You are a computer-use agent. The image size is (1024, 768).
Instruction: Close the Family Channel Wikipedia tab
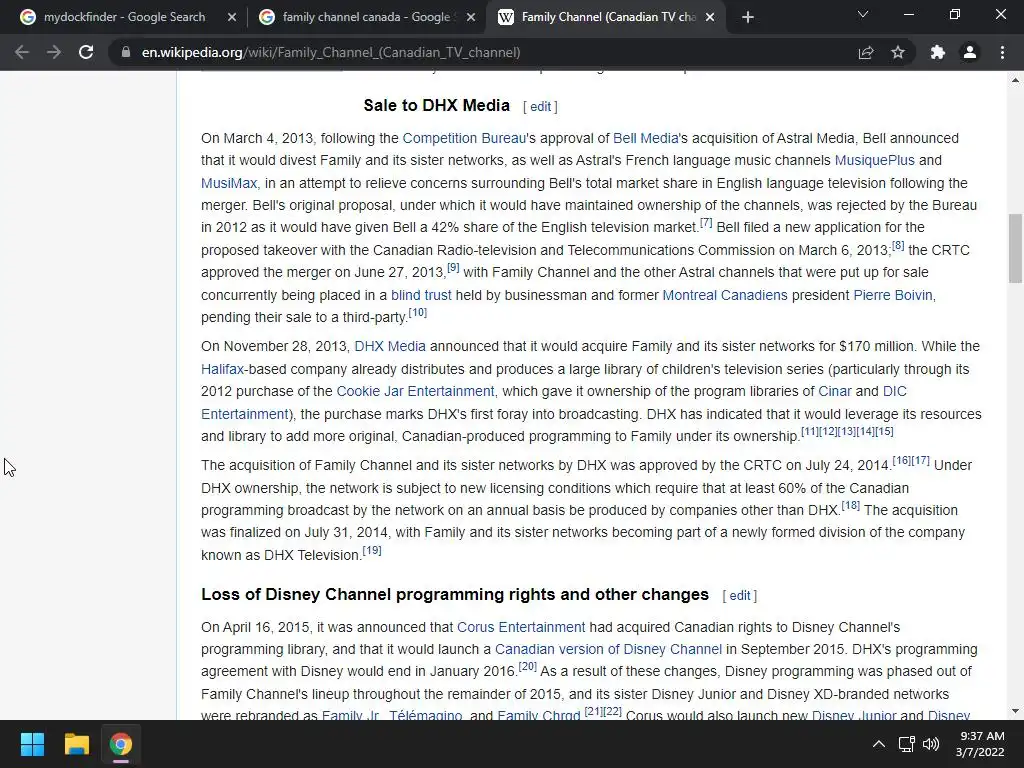point(711,17)
